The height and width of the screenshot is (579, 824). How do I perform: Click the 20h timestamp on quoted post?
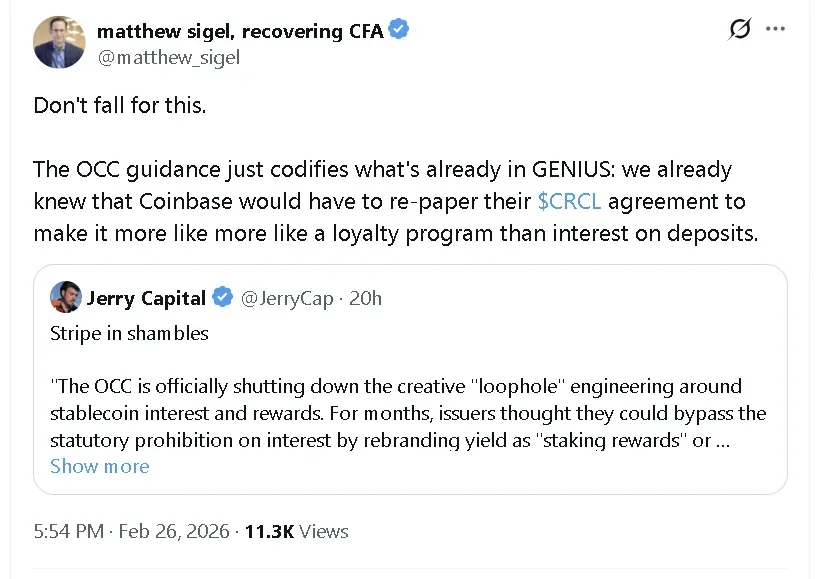point(364,298)
